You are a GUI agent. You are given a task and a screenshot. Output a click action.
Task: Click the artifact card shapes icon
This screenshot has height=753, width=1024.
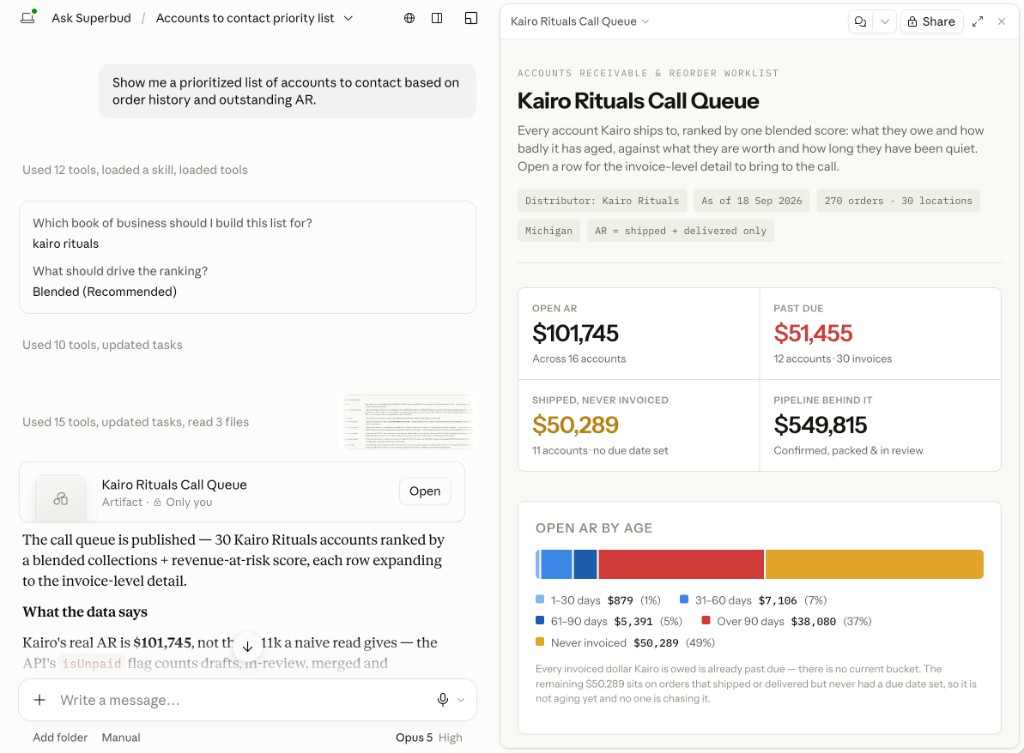[61, 499]
